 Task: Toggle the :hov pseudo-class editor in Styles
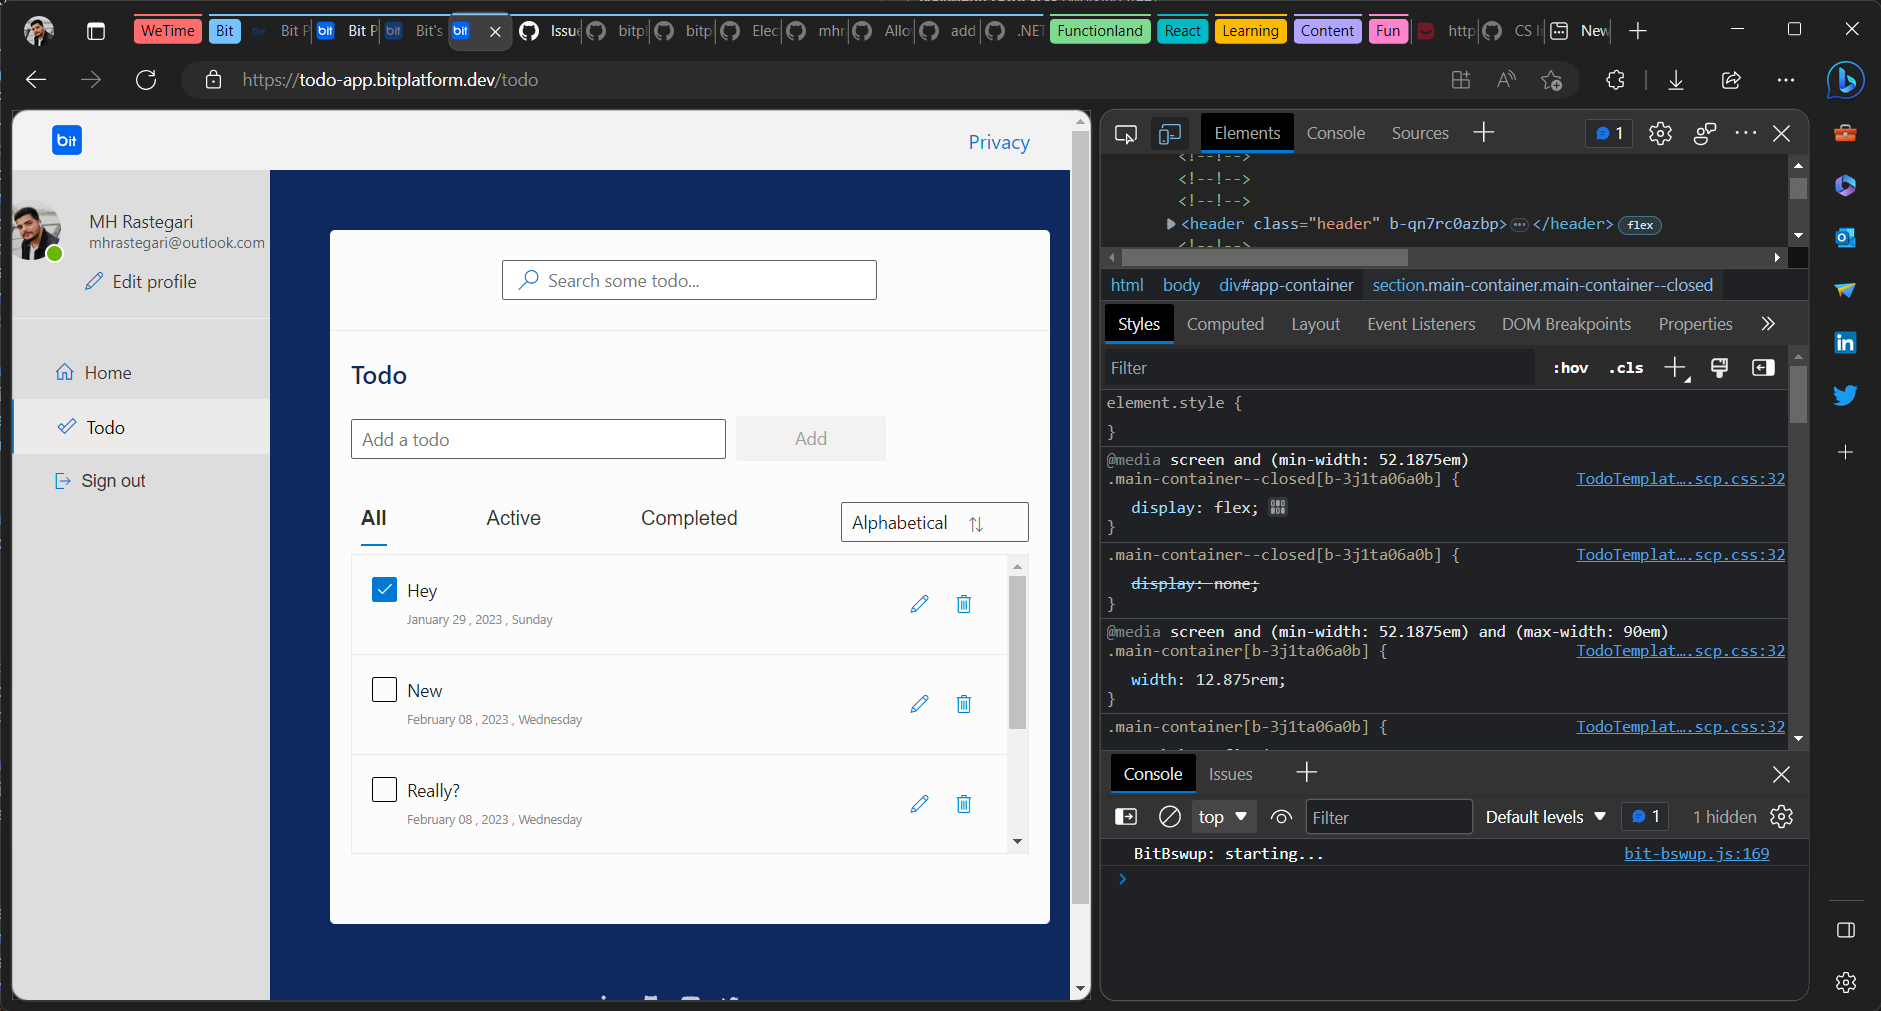1569,367
